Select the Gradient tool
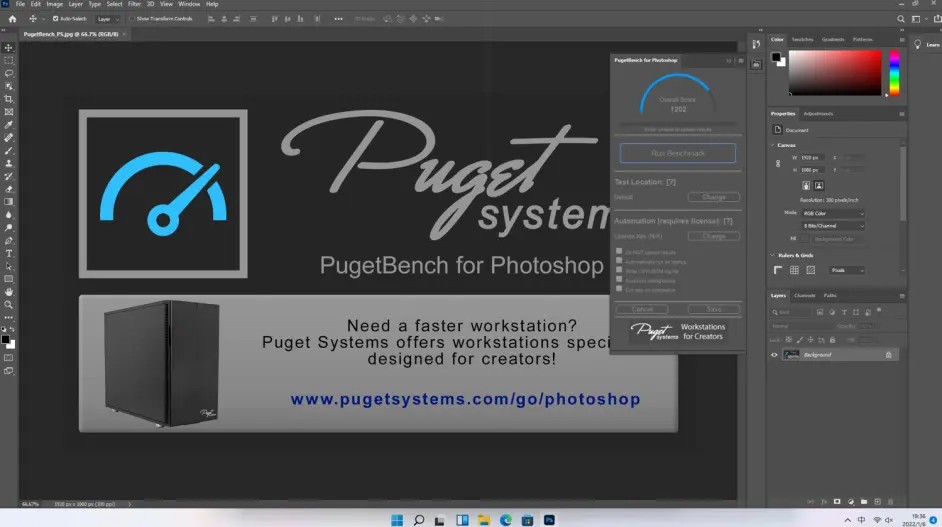 point(8,202)
